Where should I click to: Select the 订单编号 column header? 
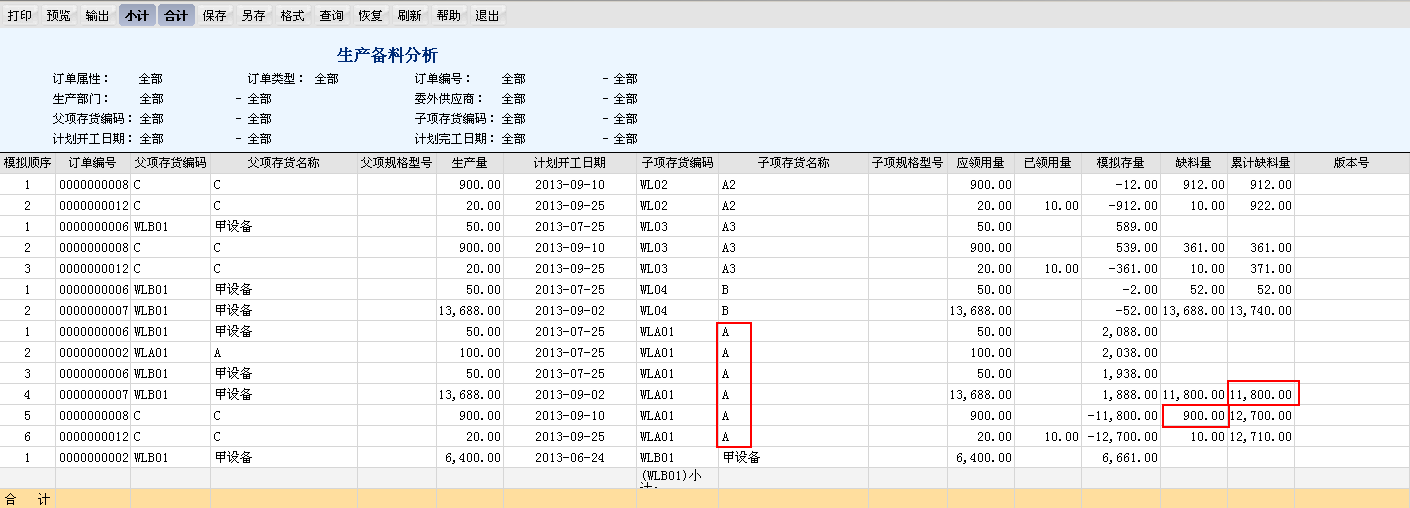[92, 163]
